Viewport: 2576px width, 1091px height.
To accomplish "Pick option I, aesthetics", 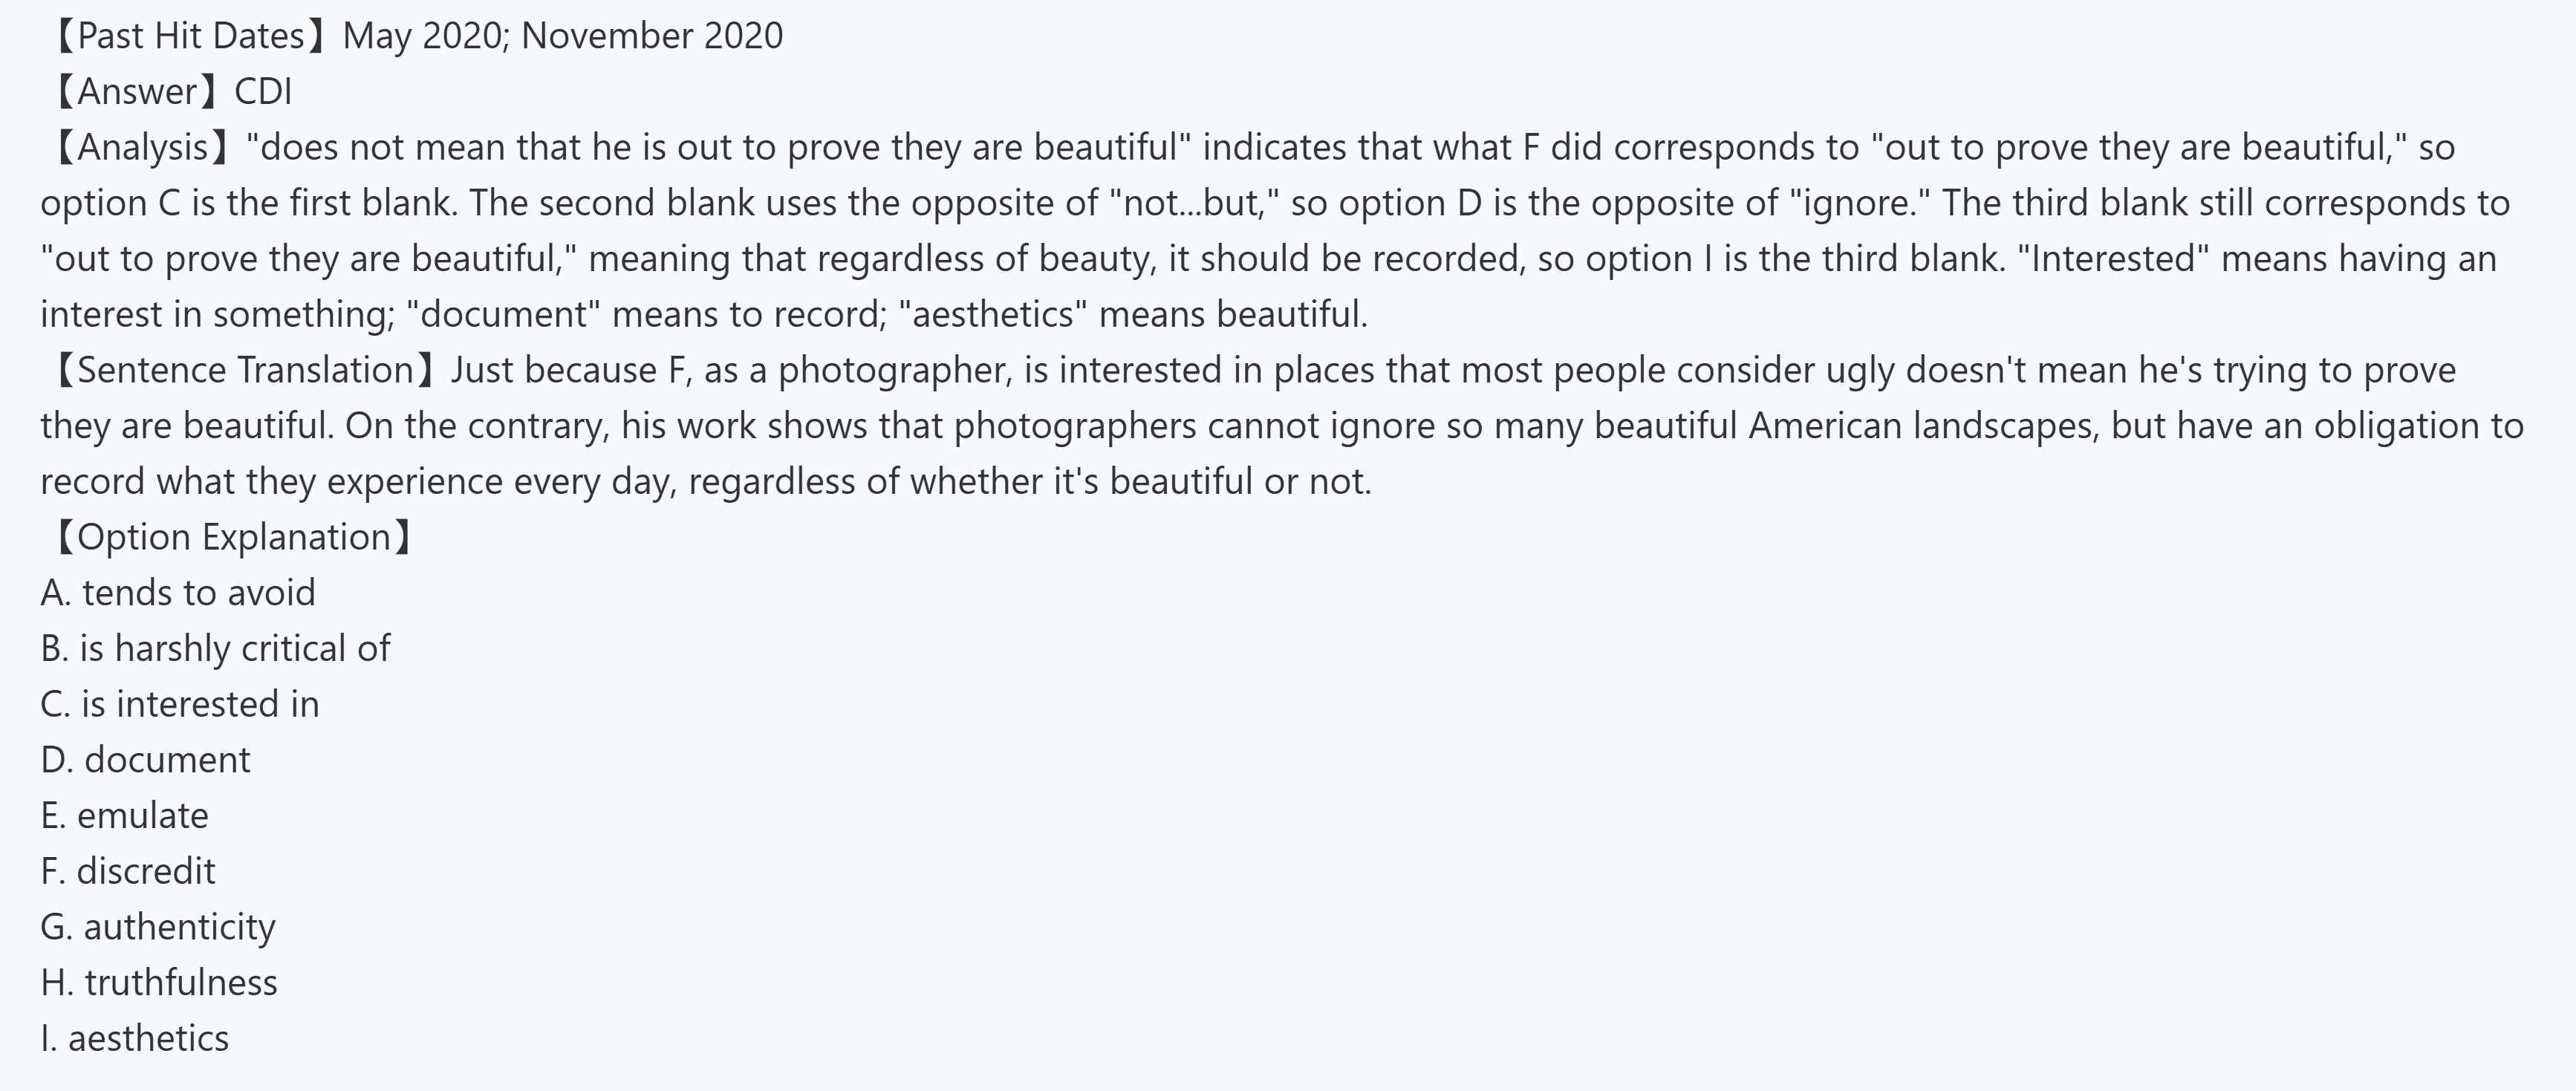I will 135,1039.
